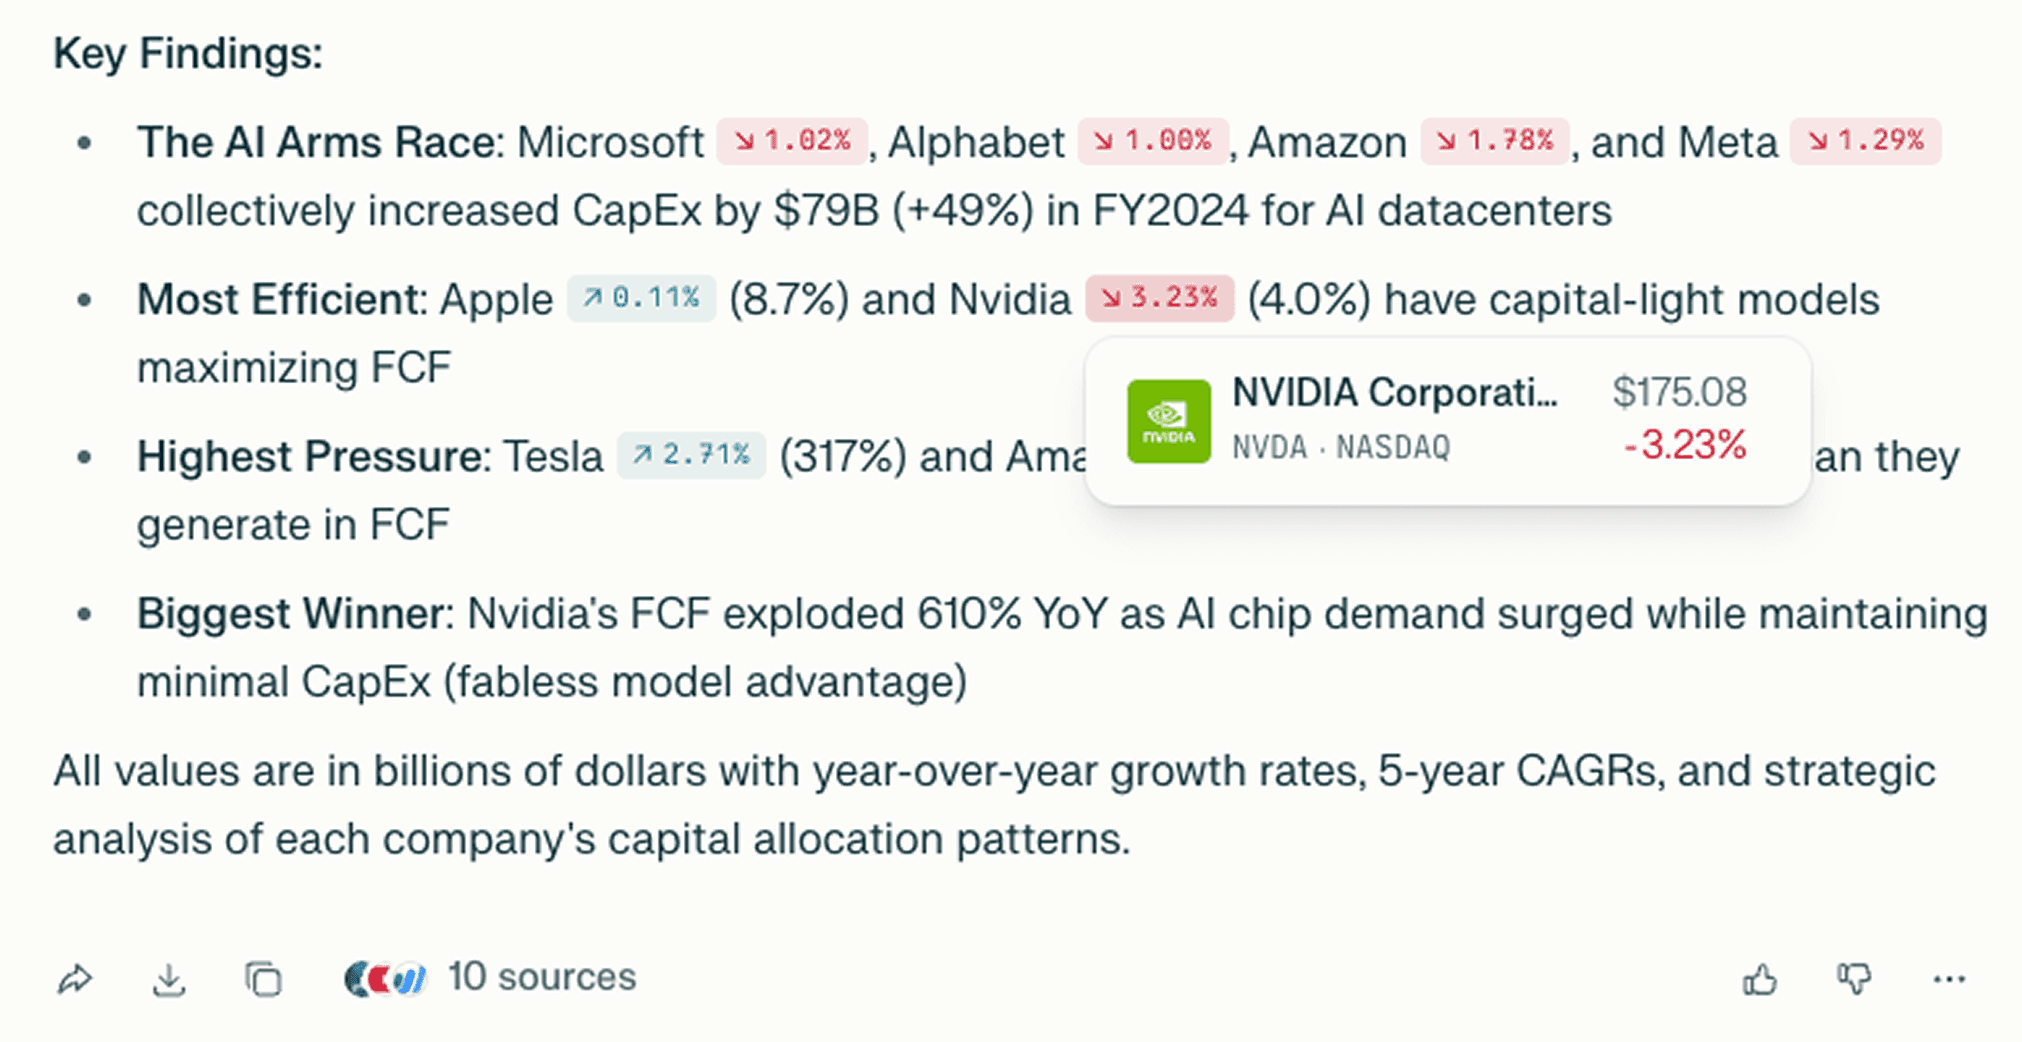The height and width of the screenshot is (1042, 2022).
Task: Click Apple's 0.11% stock chip
Action: pos(641,298)
